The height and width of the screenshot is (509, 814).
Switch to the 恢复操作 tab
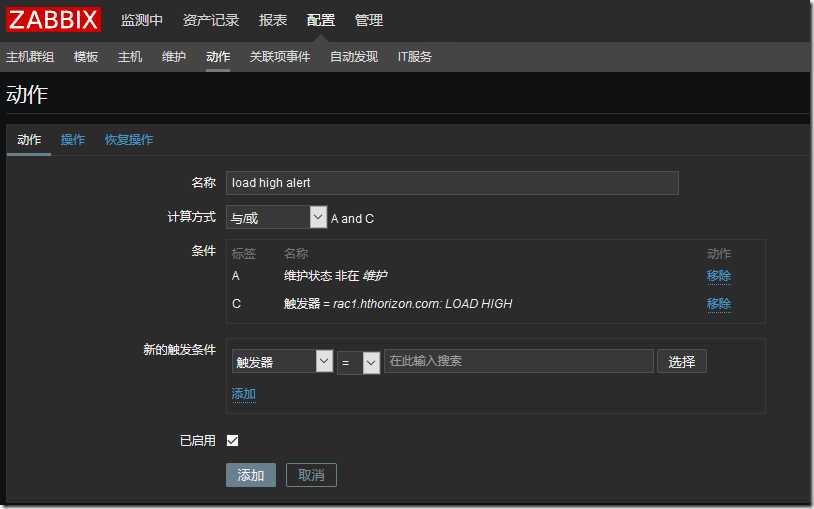click(x=129, y=140)
